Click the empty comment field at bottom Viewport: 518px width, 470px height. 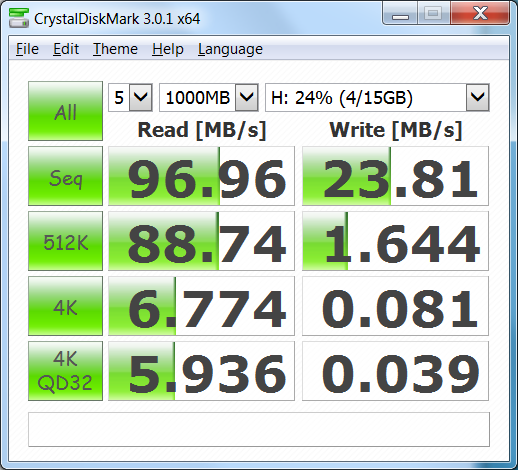tap(259, 429)
